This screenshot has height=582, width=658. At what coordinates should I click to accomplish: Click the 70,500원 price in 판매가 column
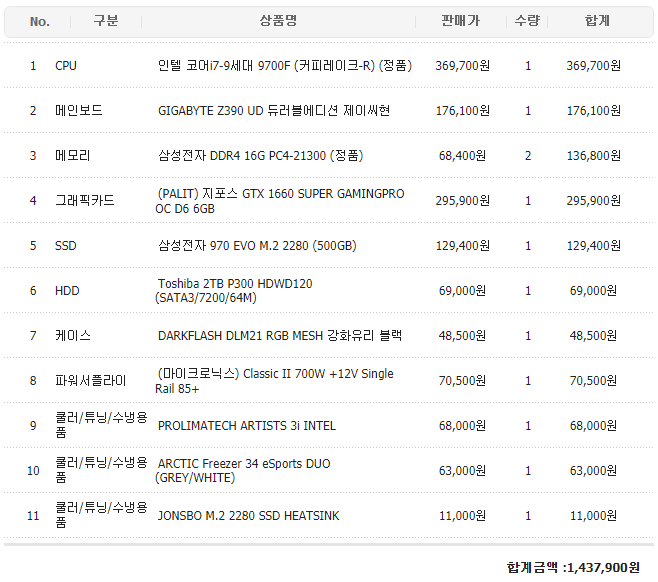(462, 381)
